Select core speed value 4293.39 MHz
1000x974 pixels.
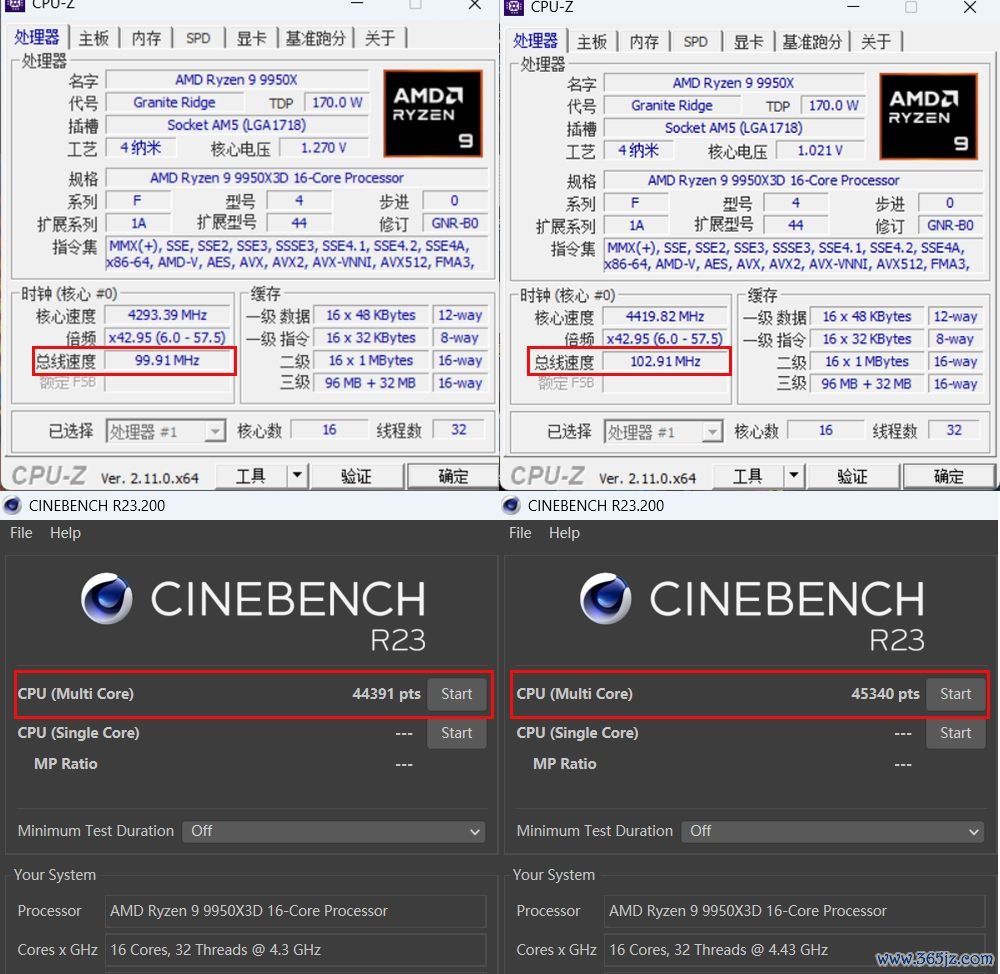point(167,315)
